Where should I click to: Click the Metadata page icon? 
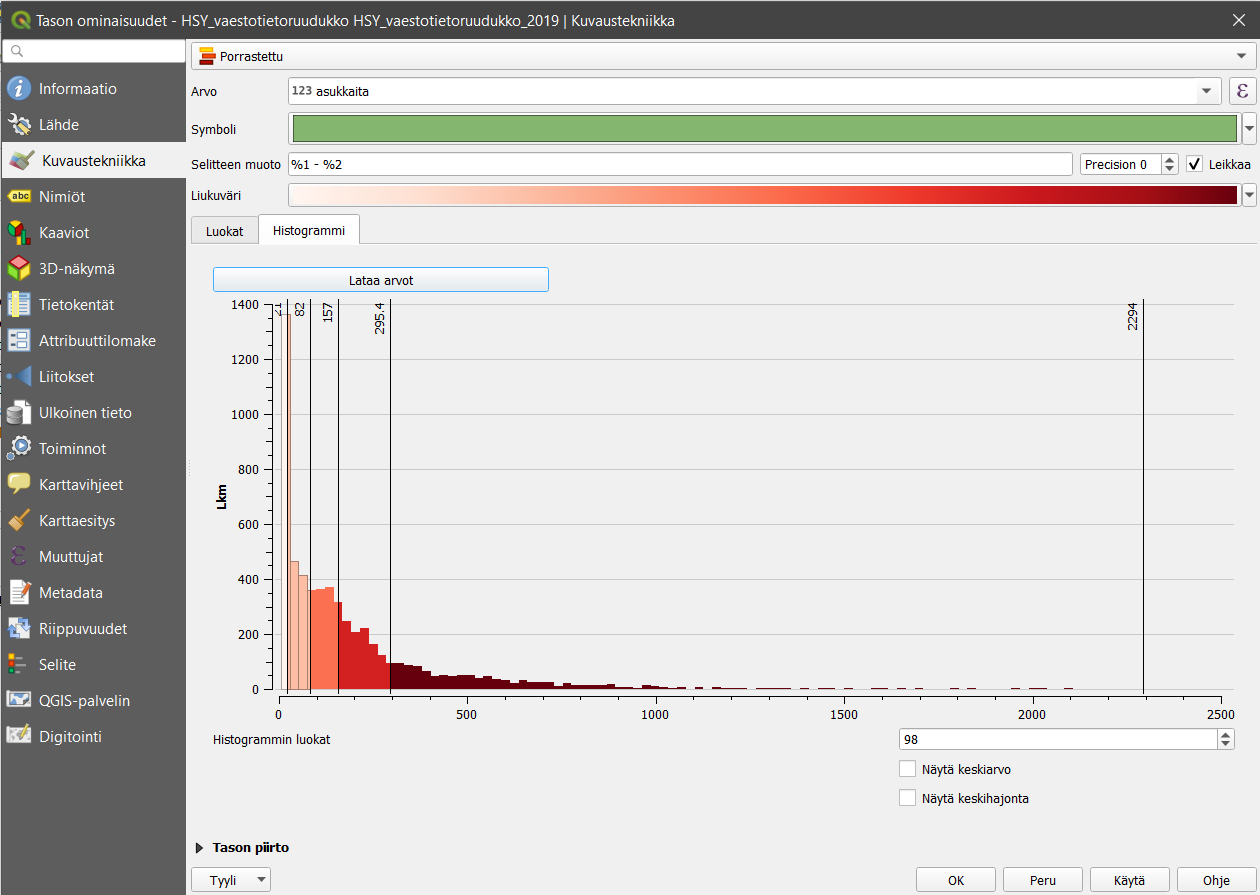pos(19,593)
